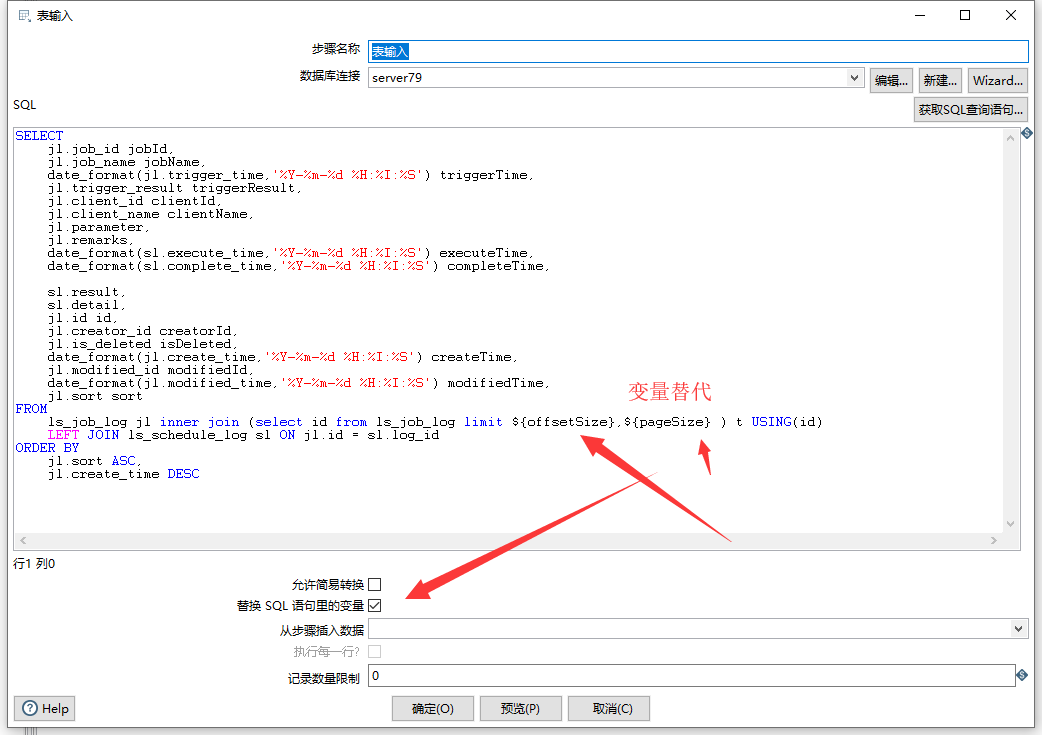The height and width of the screenshot is (735, 1042).
Task: Click the 新建 button to create a connection
Action: tap(939, 80)
